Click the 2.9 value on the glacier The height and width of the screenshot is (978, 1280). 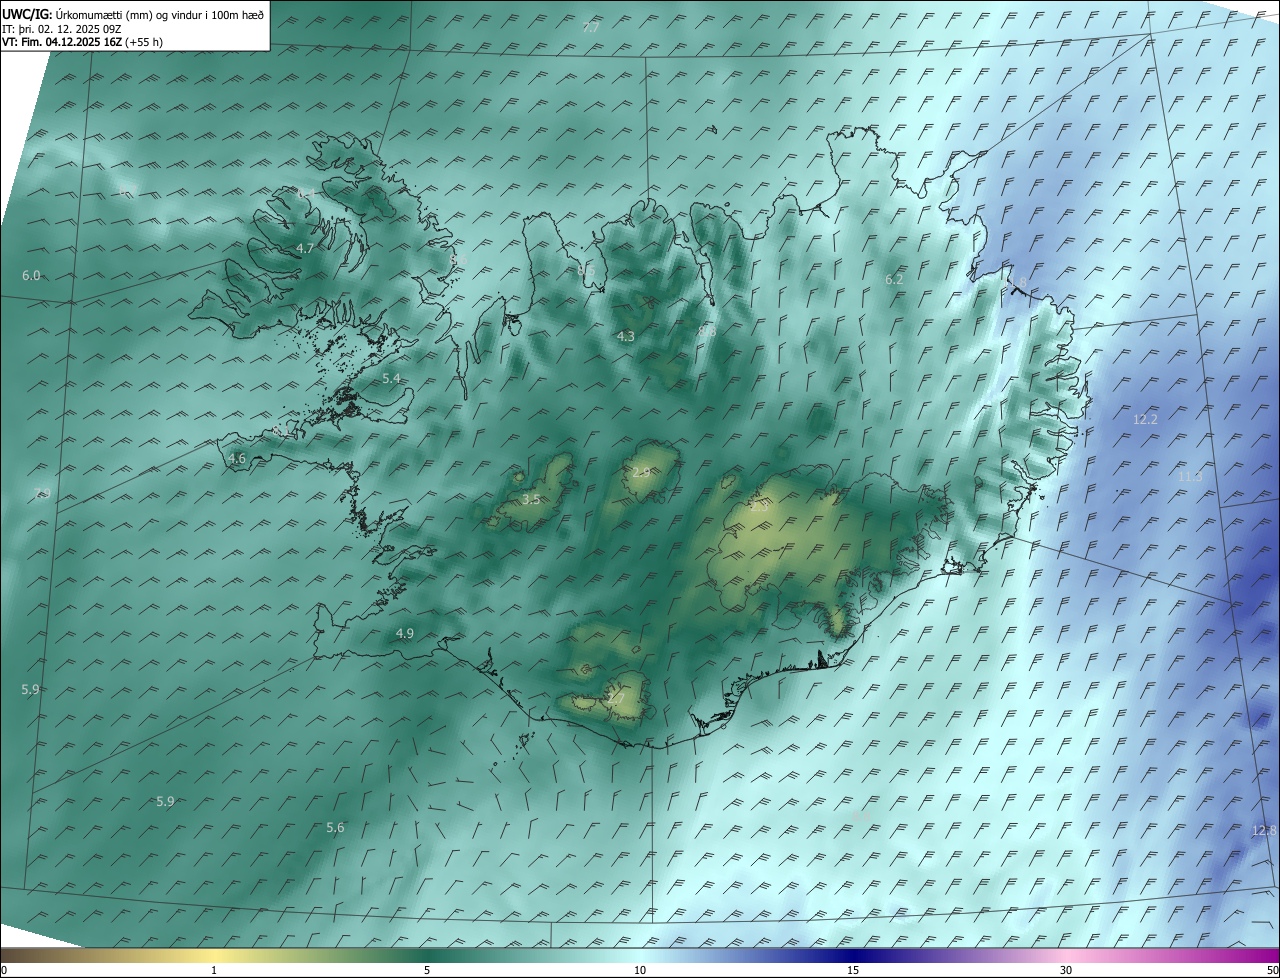point(641,472)
